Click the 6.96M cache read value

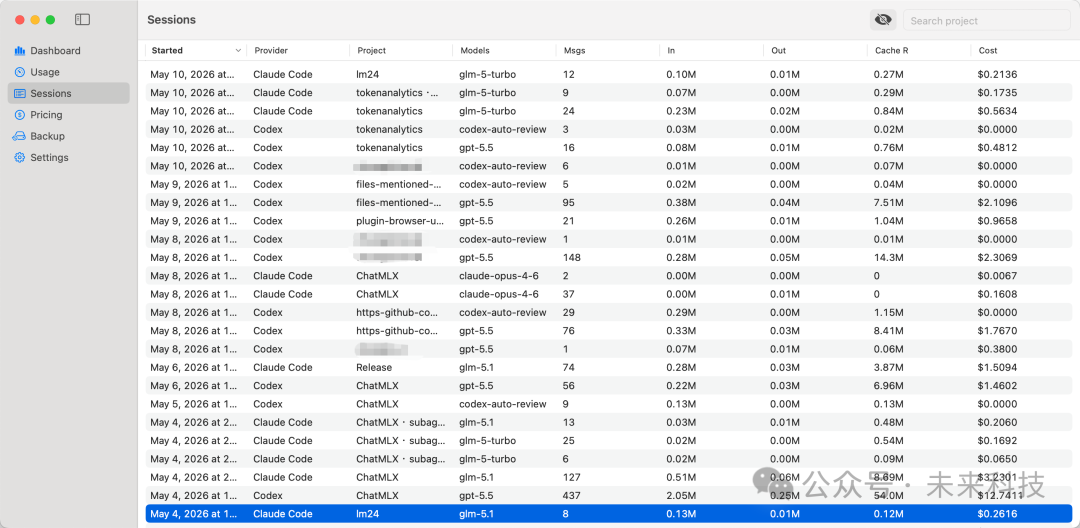[x=889, y=386]
